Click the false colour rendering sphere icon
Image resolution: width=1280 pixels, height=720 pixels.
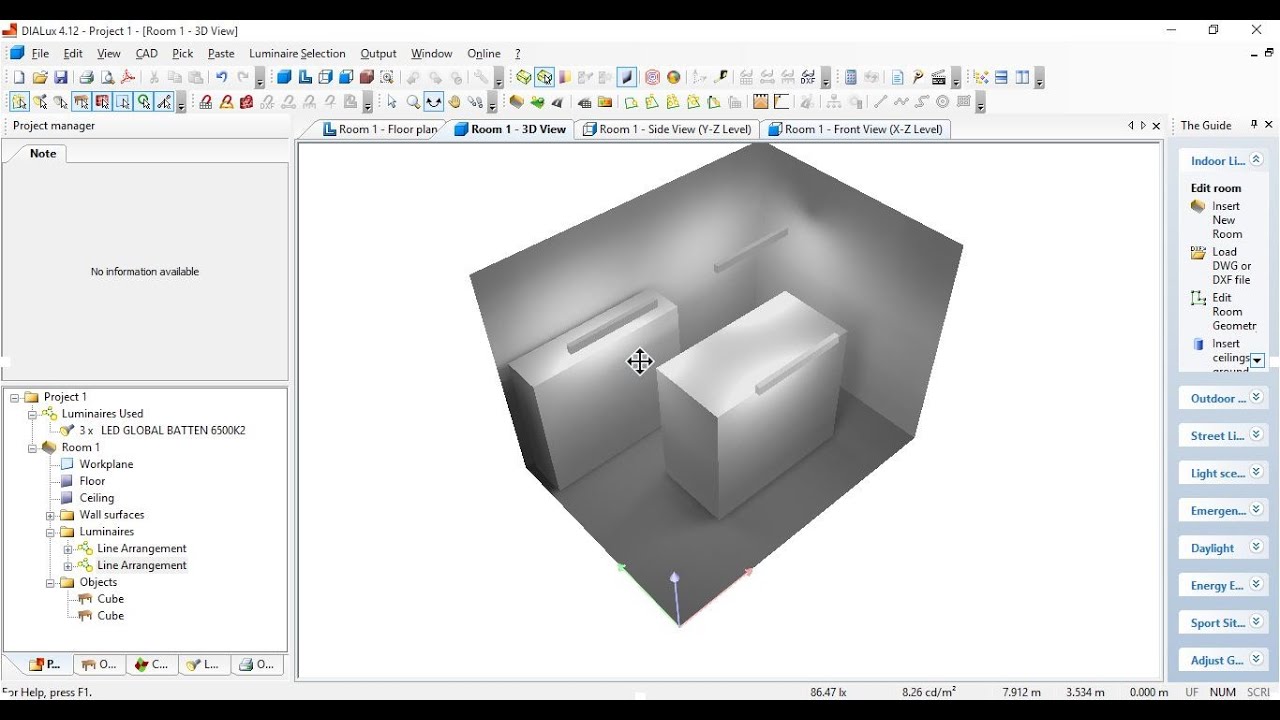click(674, 77)
